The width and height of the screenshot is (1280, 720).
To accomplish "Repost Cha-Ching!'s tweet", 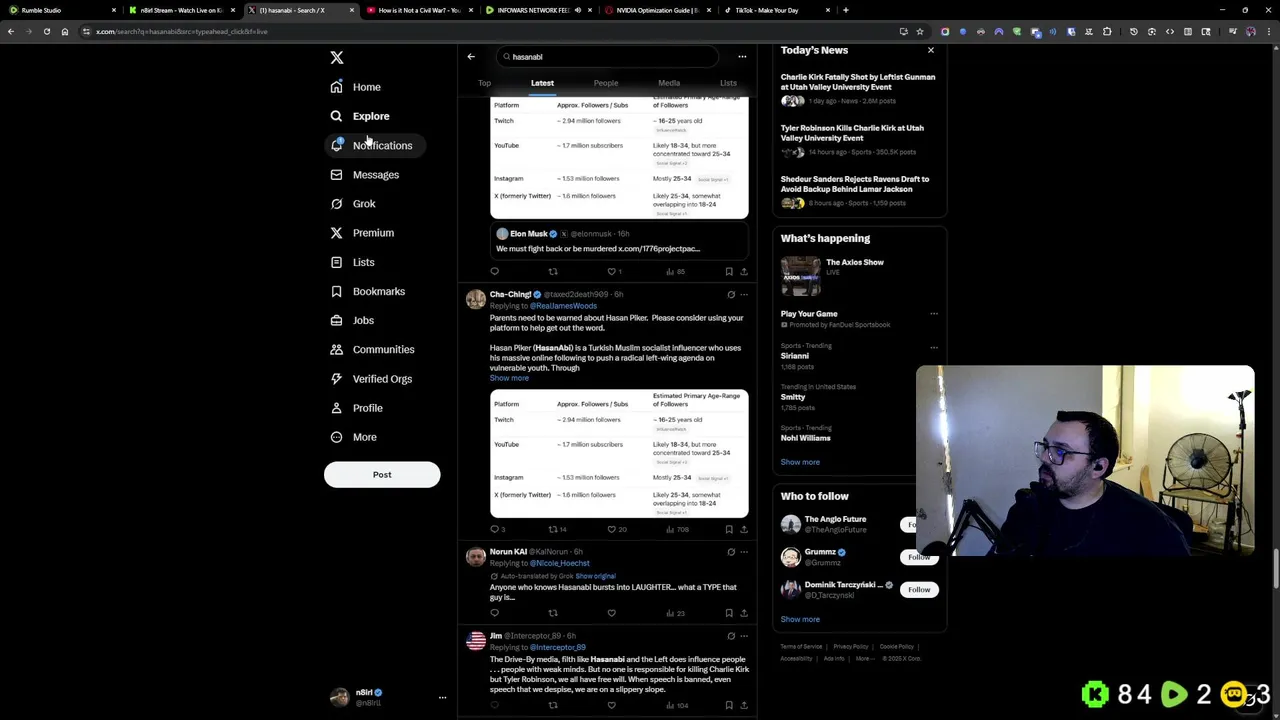I will click(553, 529).
